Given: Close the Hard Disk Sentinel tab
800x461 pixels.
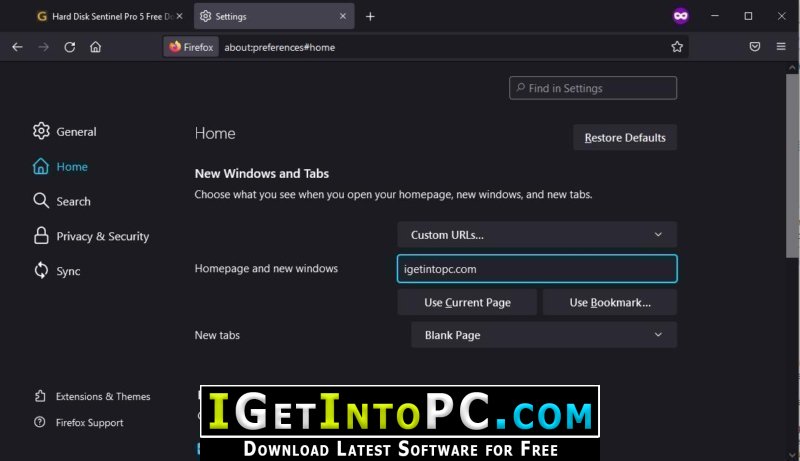Looking at the screenshot, I should click(180, 16).
